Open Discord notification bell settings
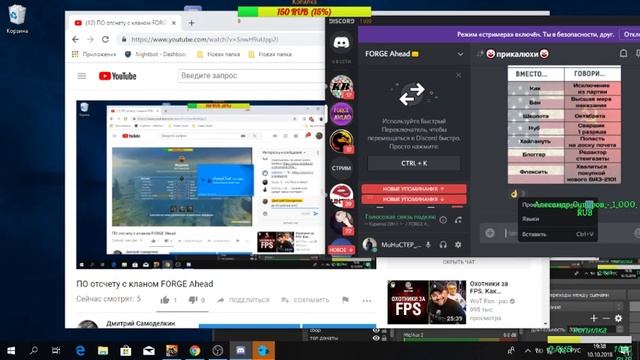Screen dimensions: 640x360 (x=623, y=53)
